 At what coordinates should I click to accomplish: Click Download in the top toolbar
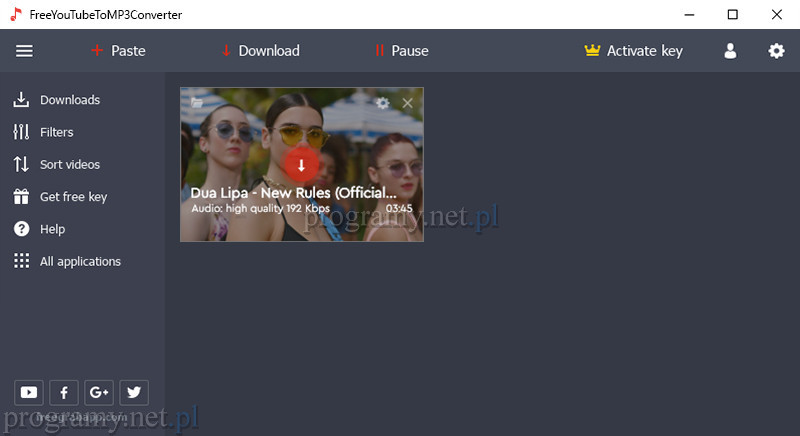260,51
